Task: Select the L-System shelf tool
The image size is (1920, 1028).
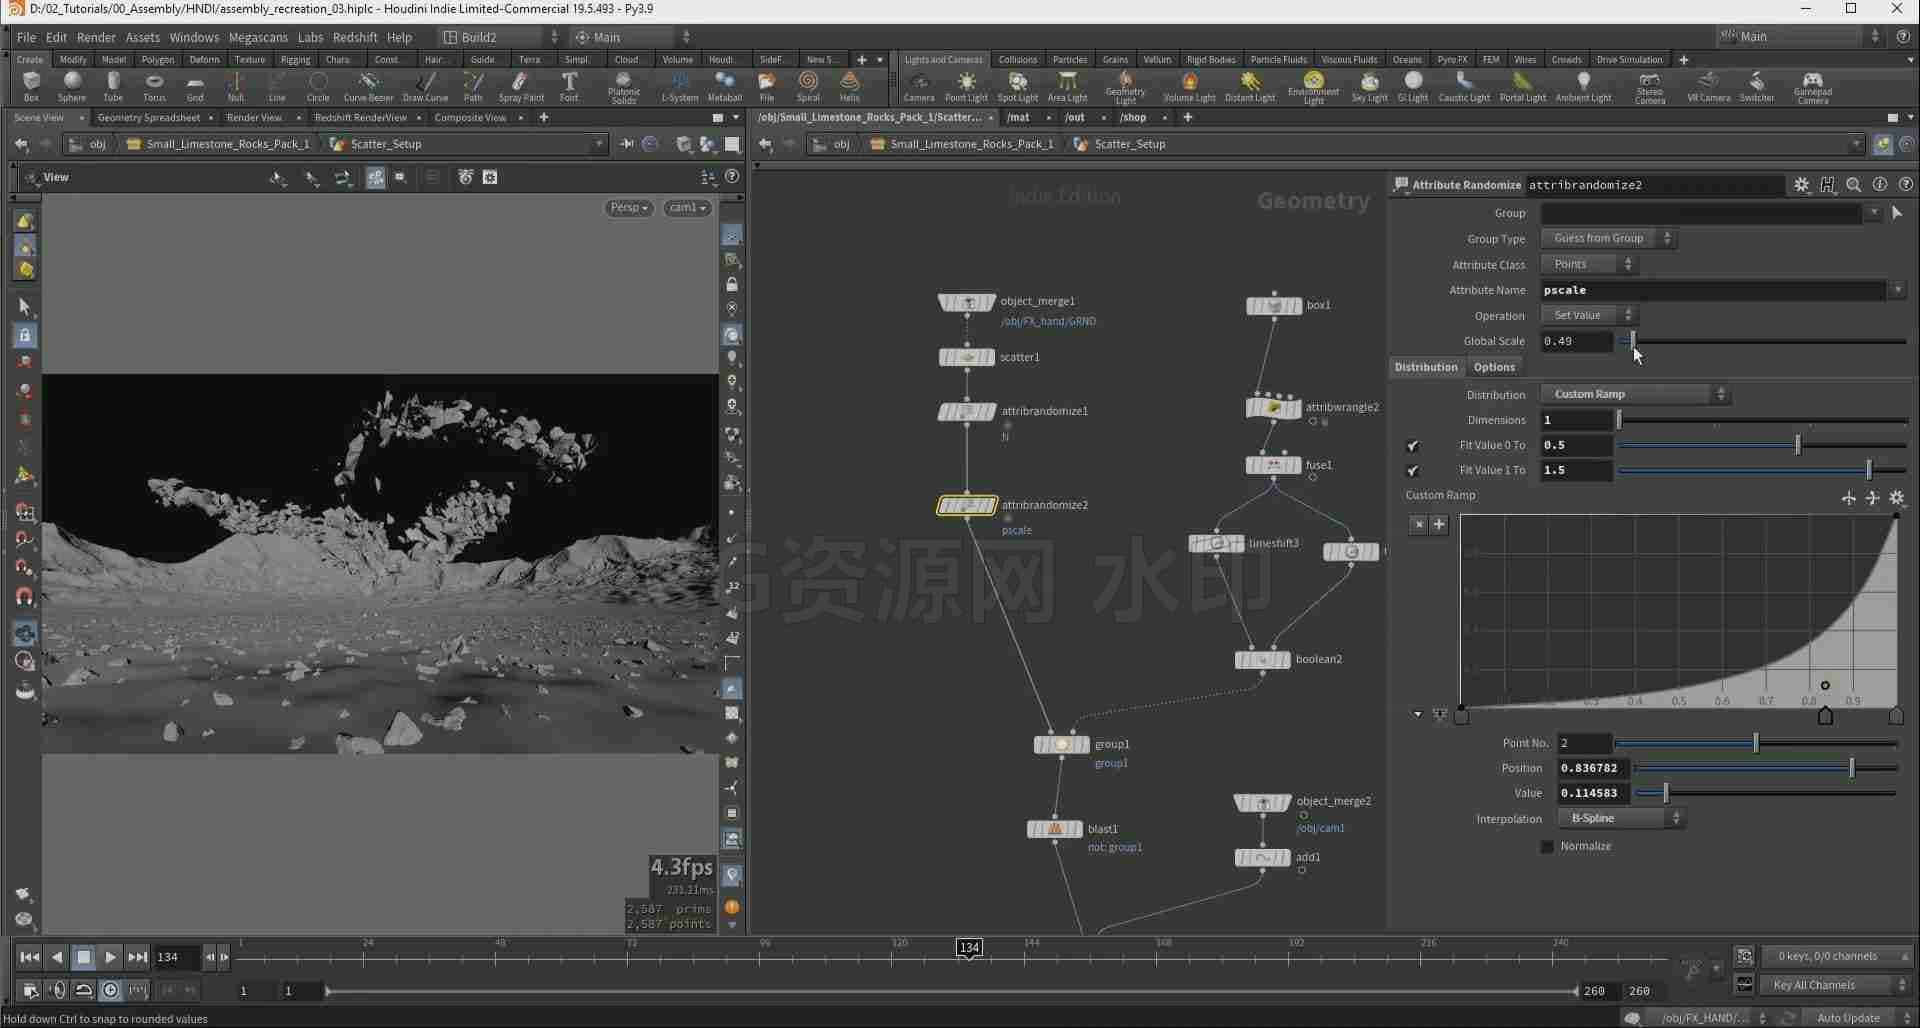Action: click(680, 86)
